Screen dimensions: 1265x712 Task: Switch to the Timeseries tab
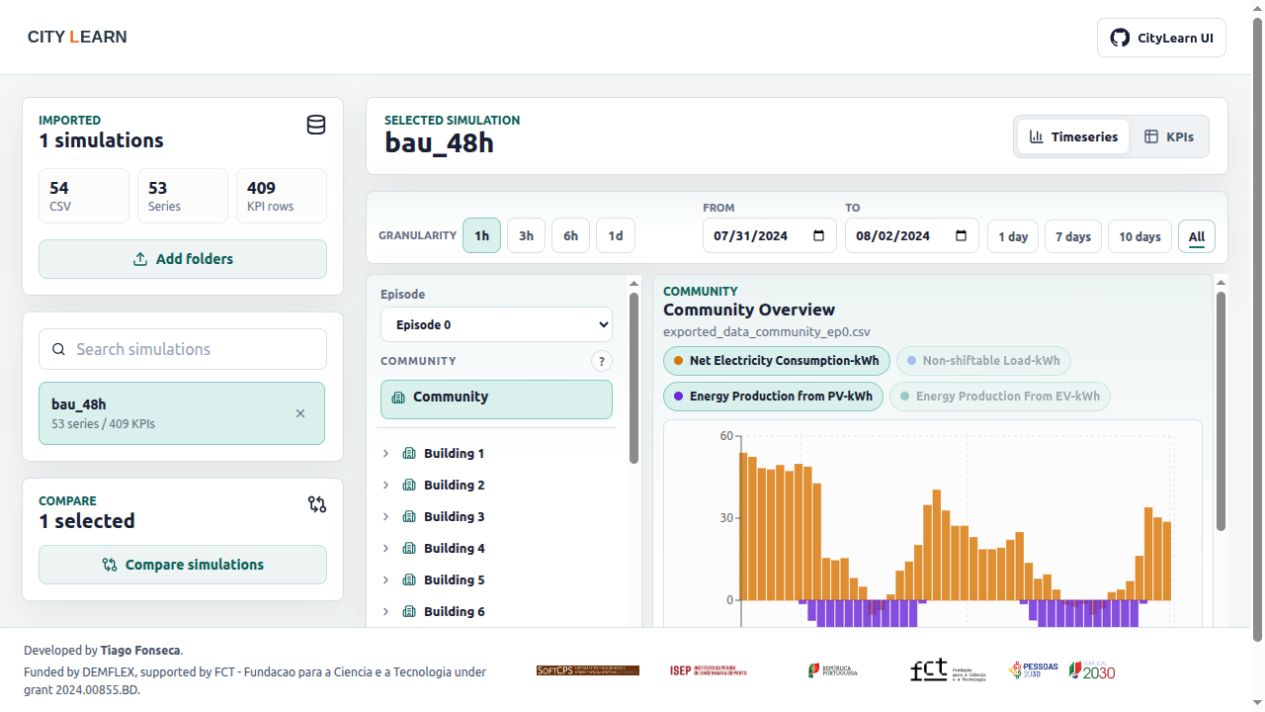(1073, 137)
